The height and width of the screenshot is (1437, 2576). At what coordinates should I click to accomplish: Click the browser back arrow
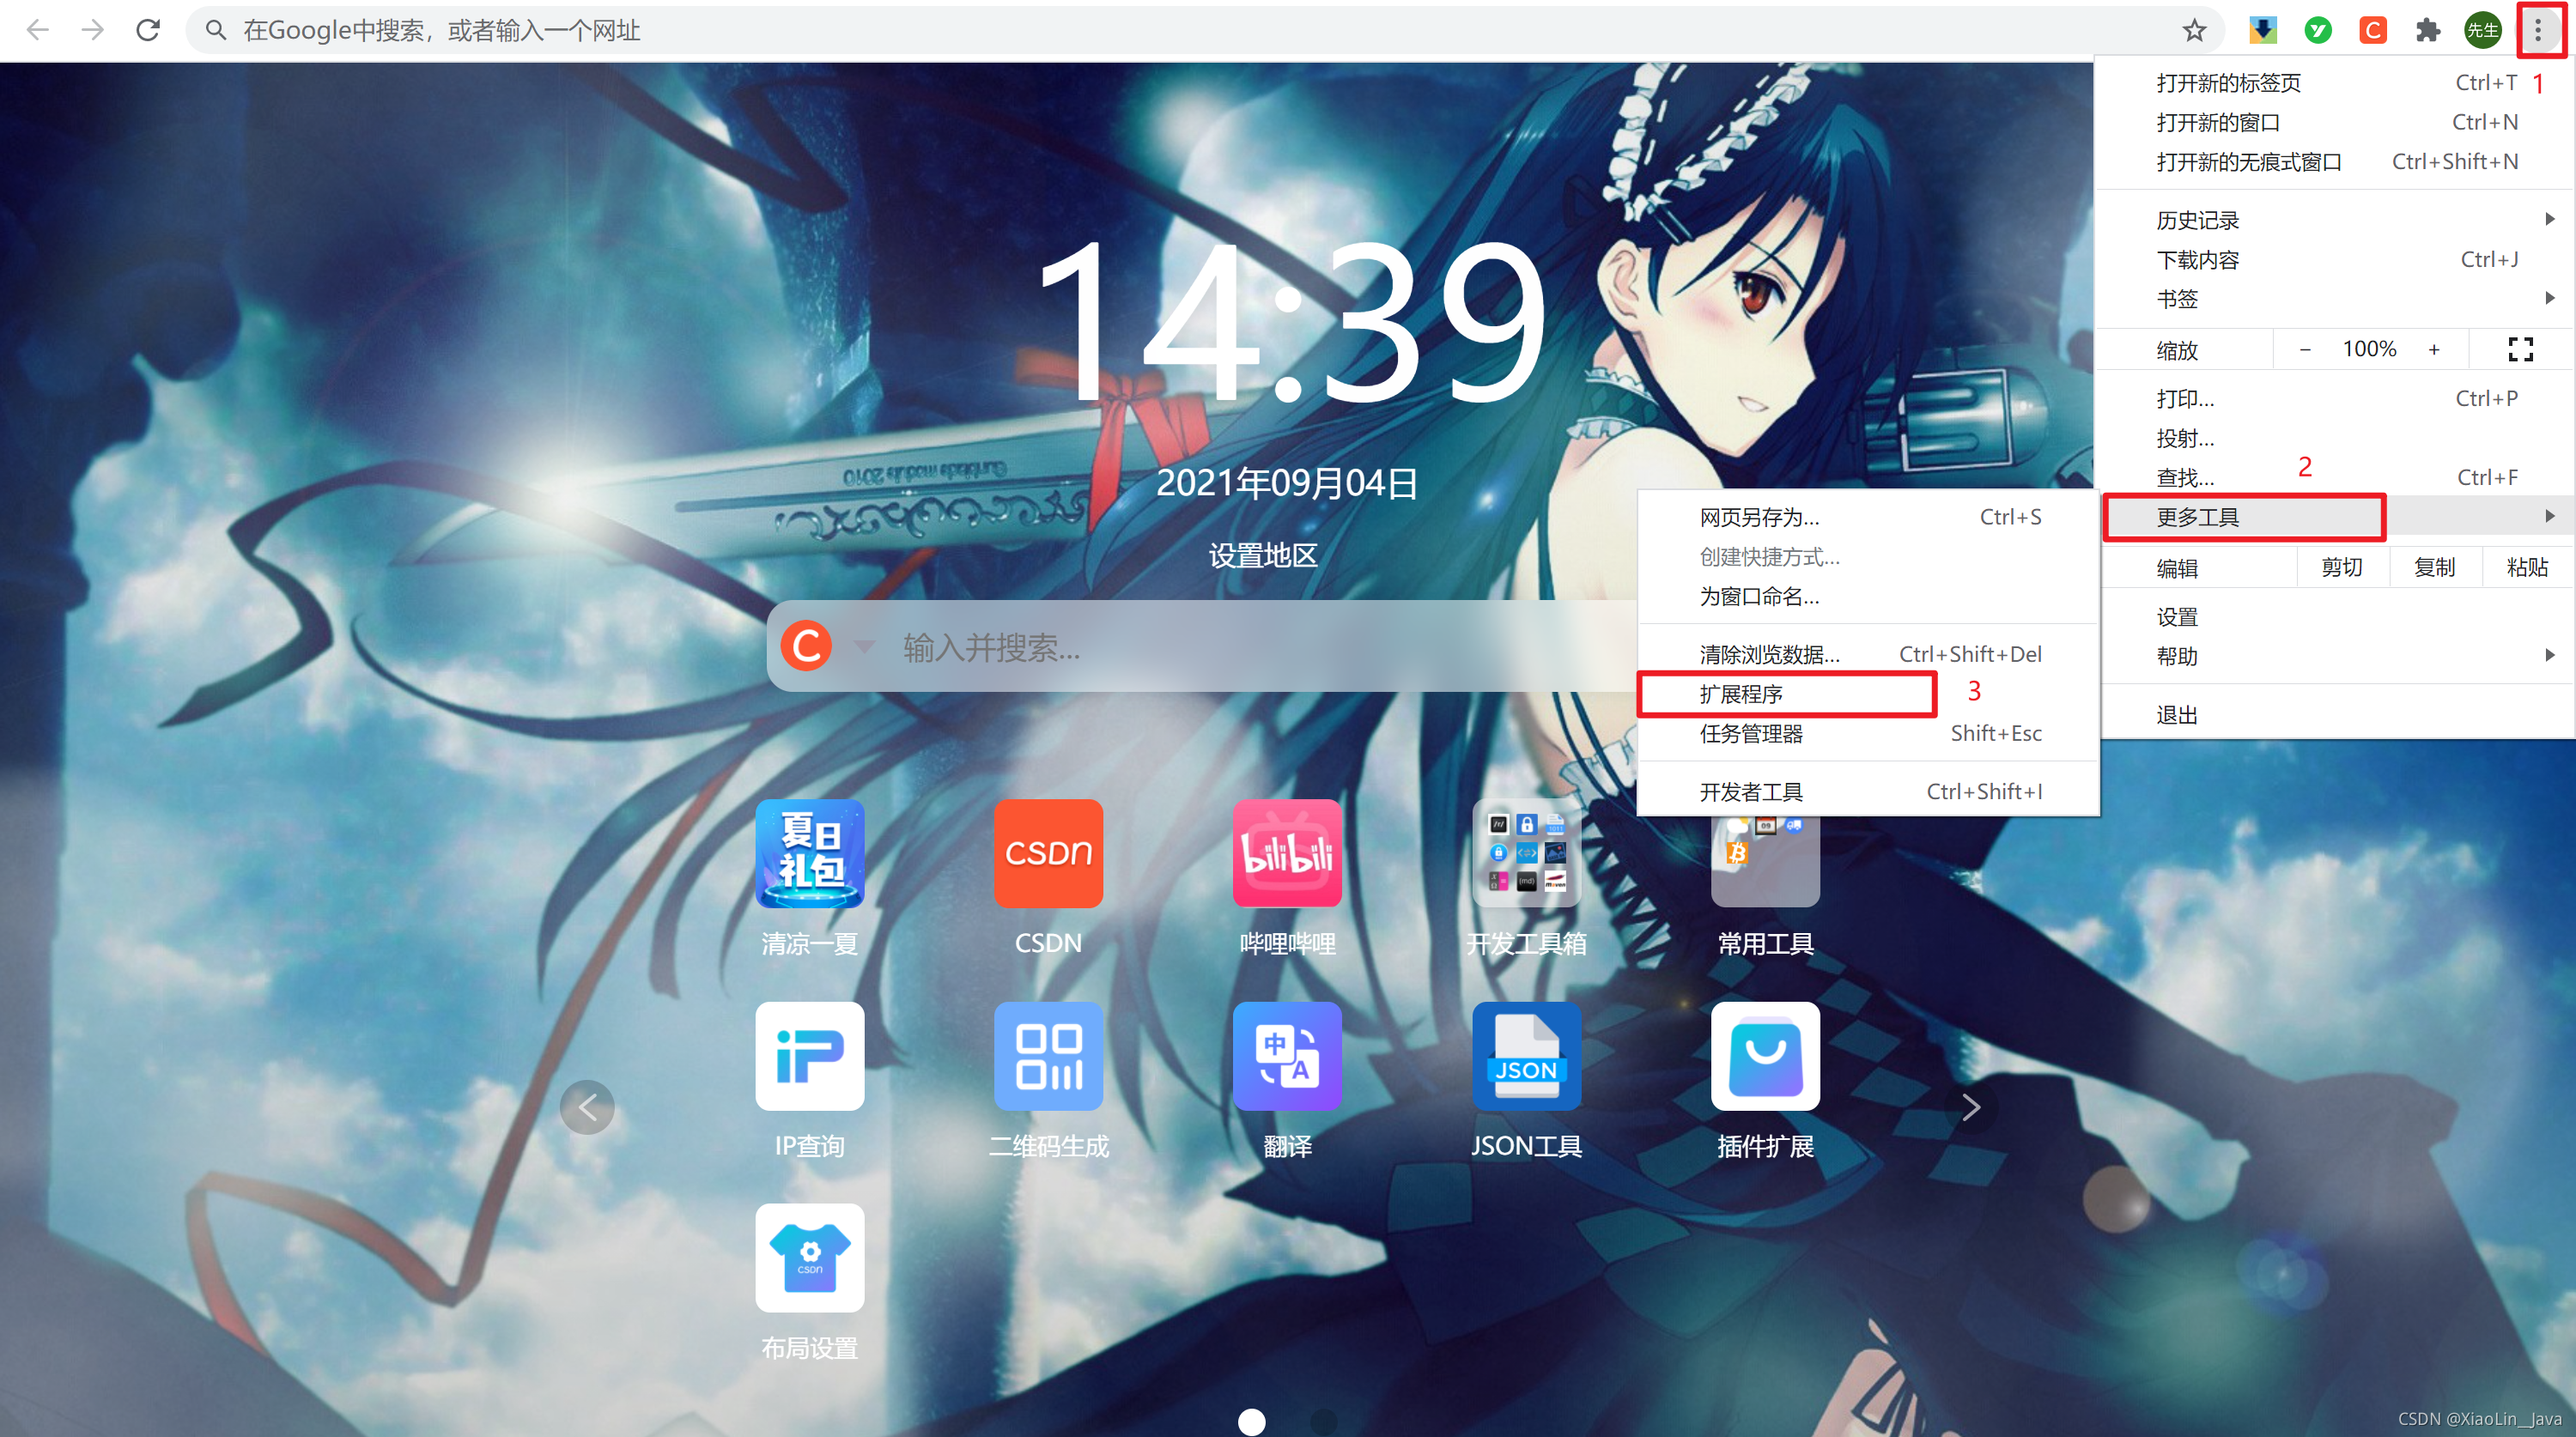pyautogui.click(x=38, y=30)
